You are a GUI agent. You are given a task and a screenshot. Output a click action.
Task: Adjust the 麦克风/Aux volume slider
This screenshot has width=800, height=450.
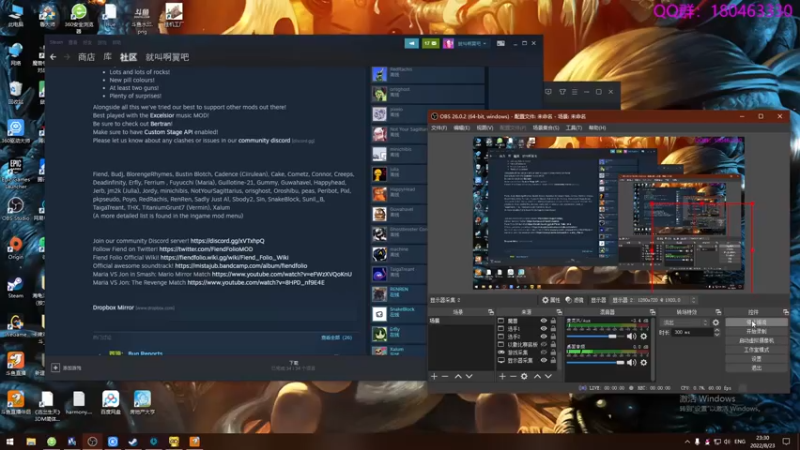pyautogui.click(x=595, y=337)
